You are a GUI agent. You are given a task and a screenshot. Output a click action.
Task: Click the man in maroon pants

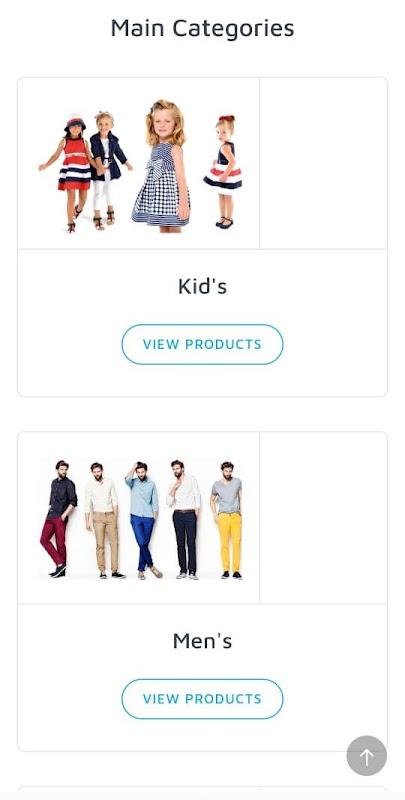[x=58, y=519]
